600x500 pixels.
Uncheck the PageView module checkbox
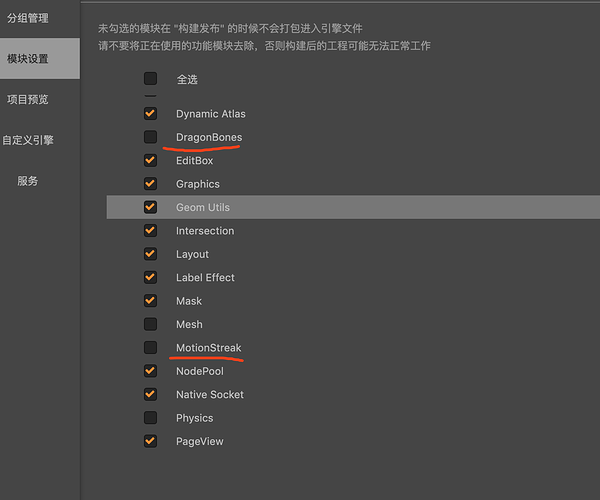[x=150, y=441]
